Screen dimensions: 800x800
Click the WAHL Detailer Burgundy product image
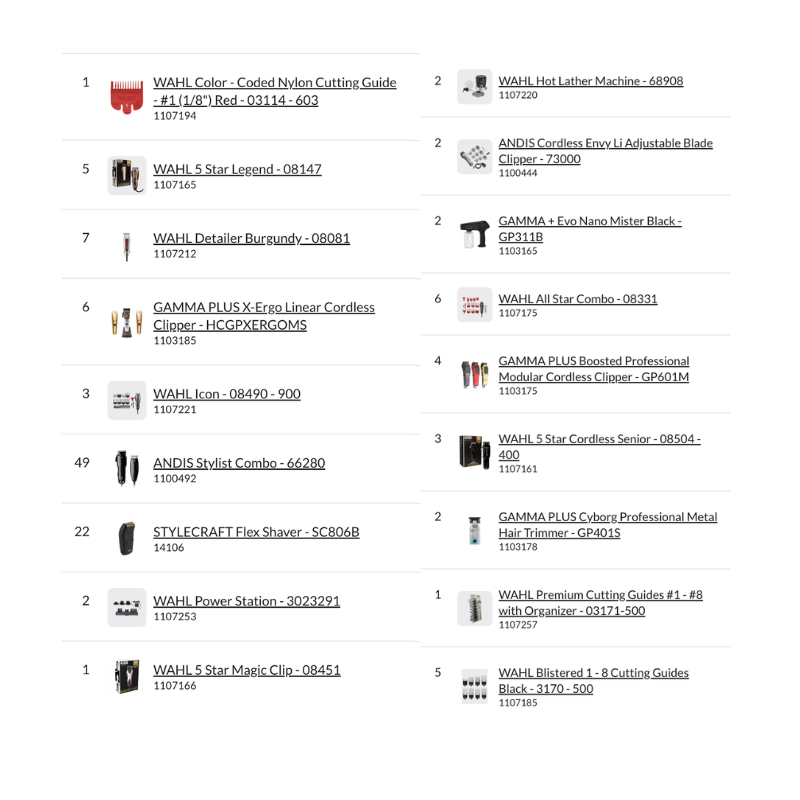pyautogui.click(x=127, y=245)
